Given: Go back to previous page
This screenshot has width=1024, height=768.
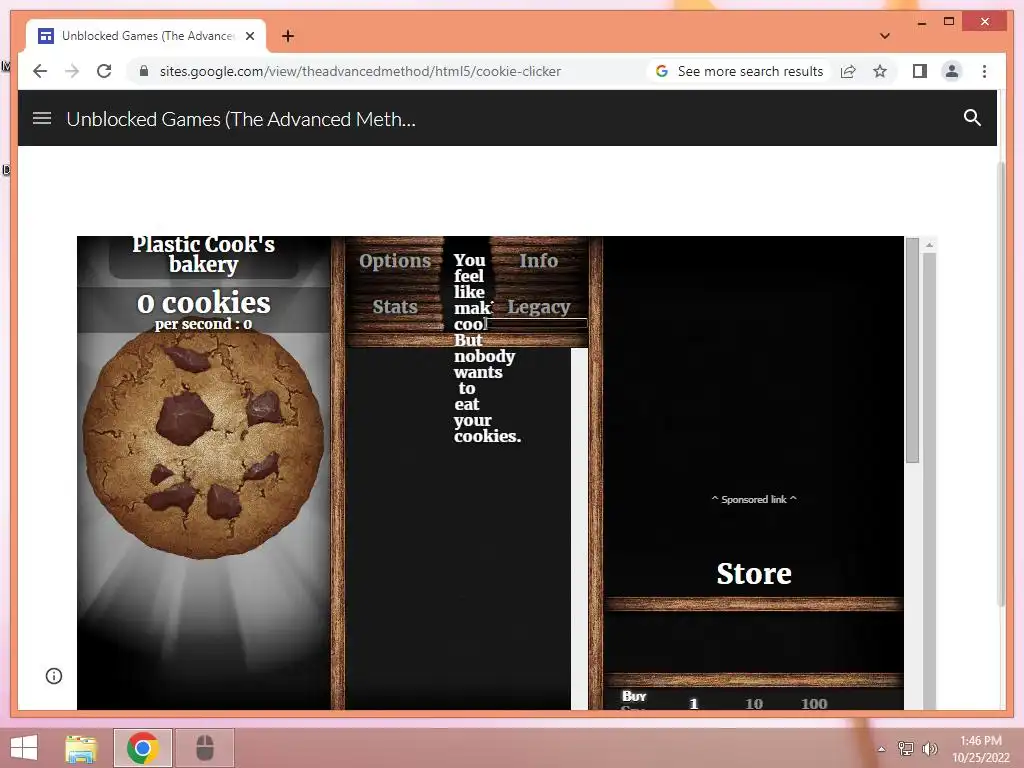Looking at the screenshot, I should coord(40,71).
